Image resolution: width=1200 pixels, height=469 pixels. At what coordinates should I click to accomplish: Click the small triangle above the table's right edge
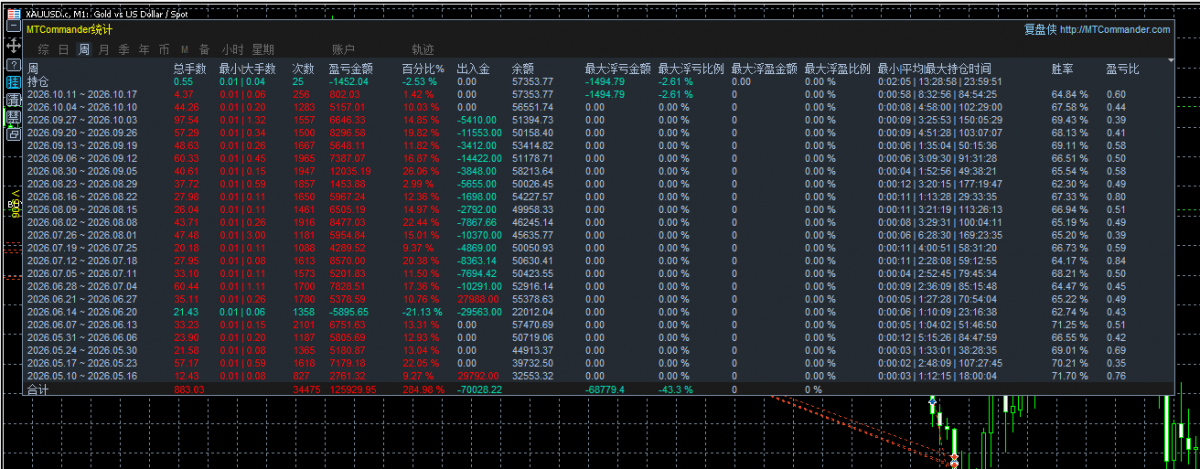coord(1169,58)
